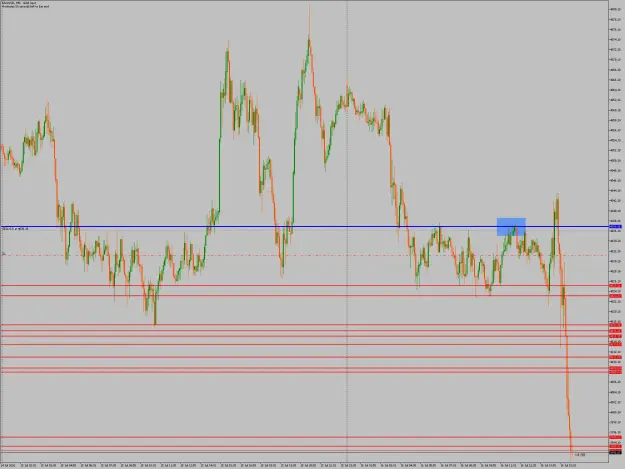Click the first date label on the time axis

pyautogui.click(x=8, y=465)
